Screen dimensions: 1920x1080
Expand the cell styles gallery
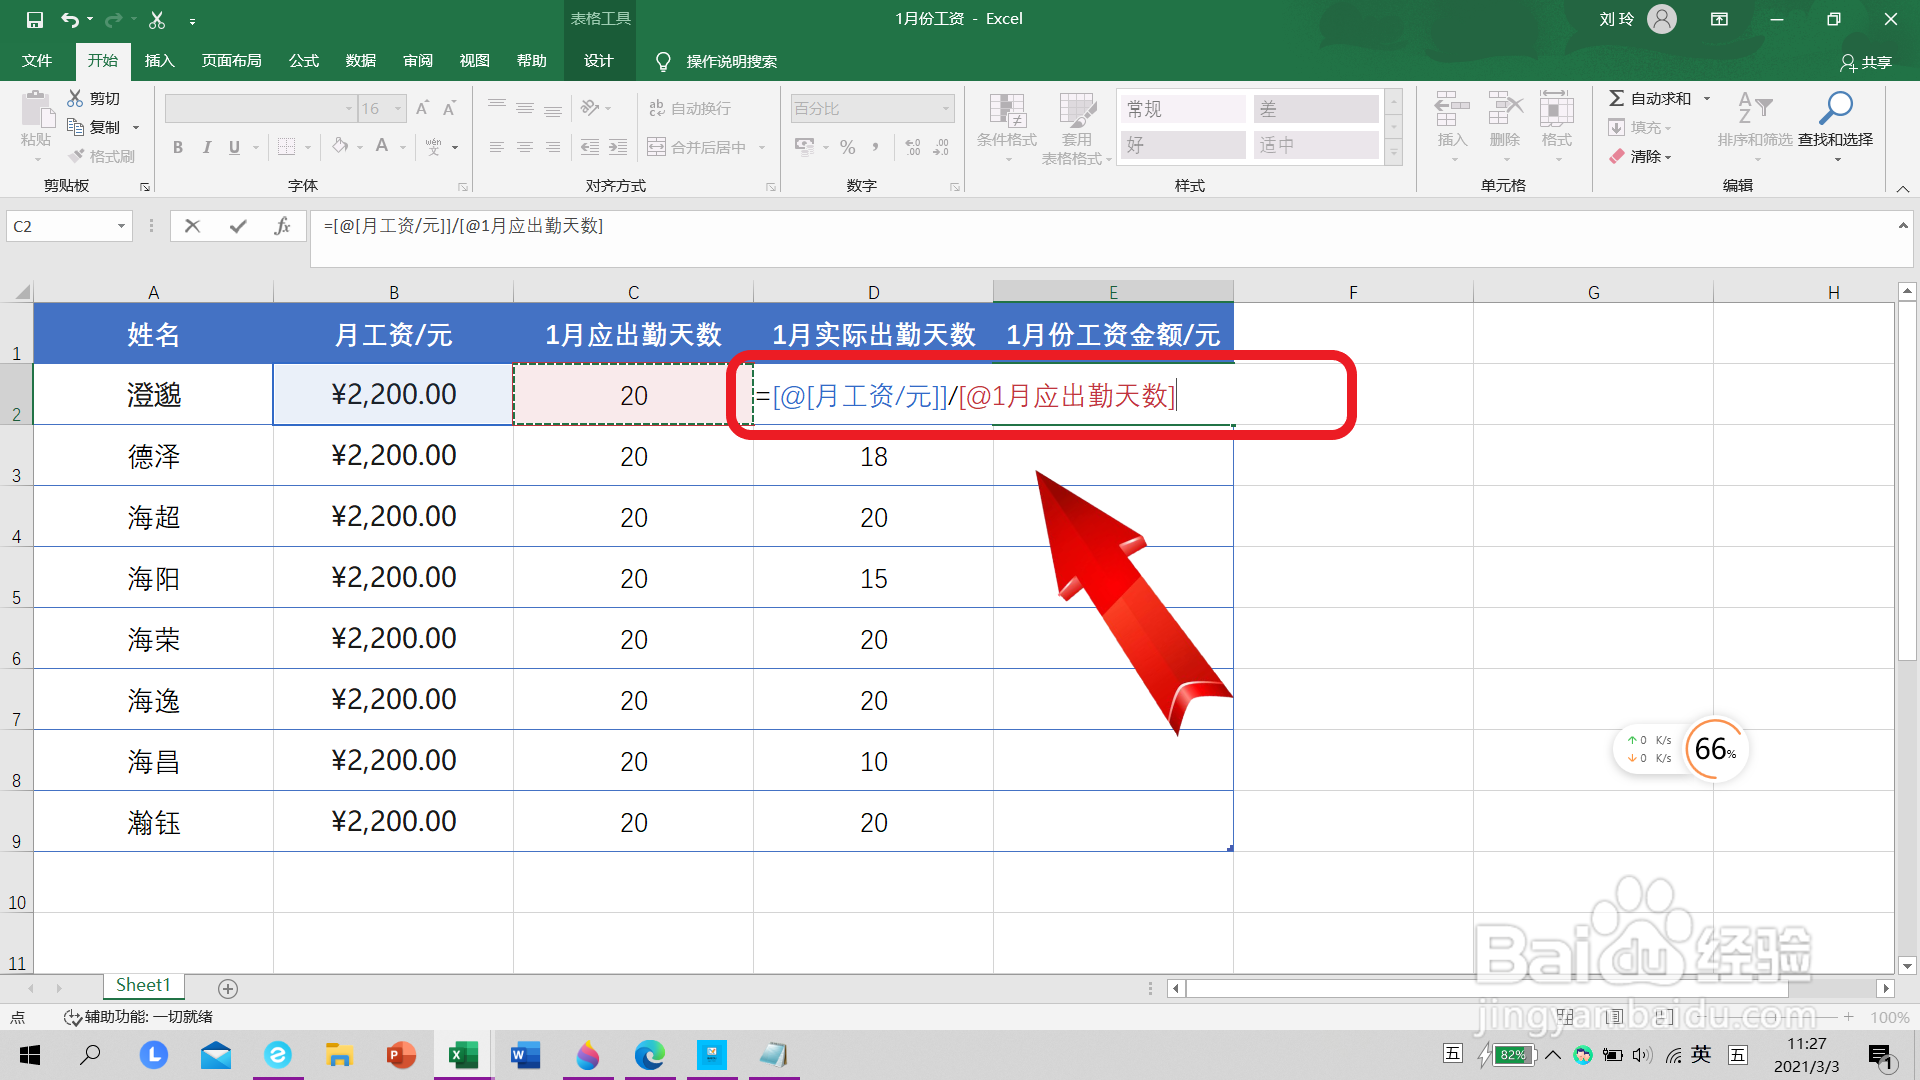(1394, 153)
